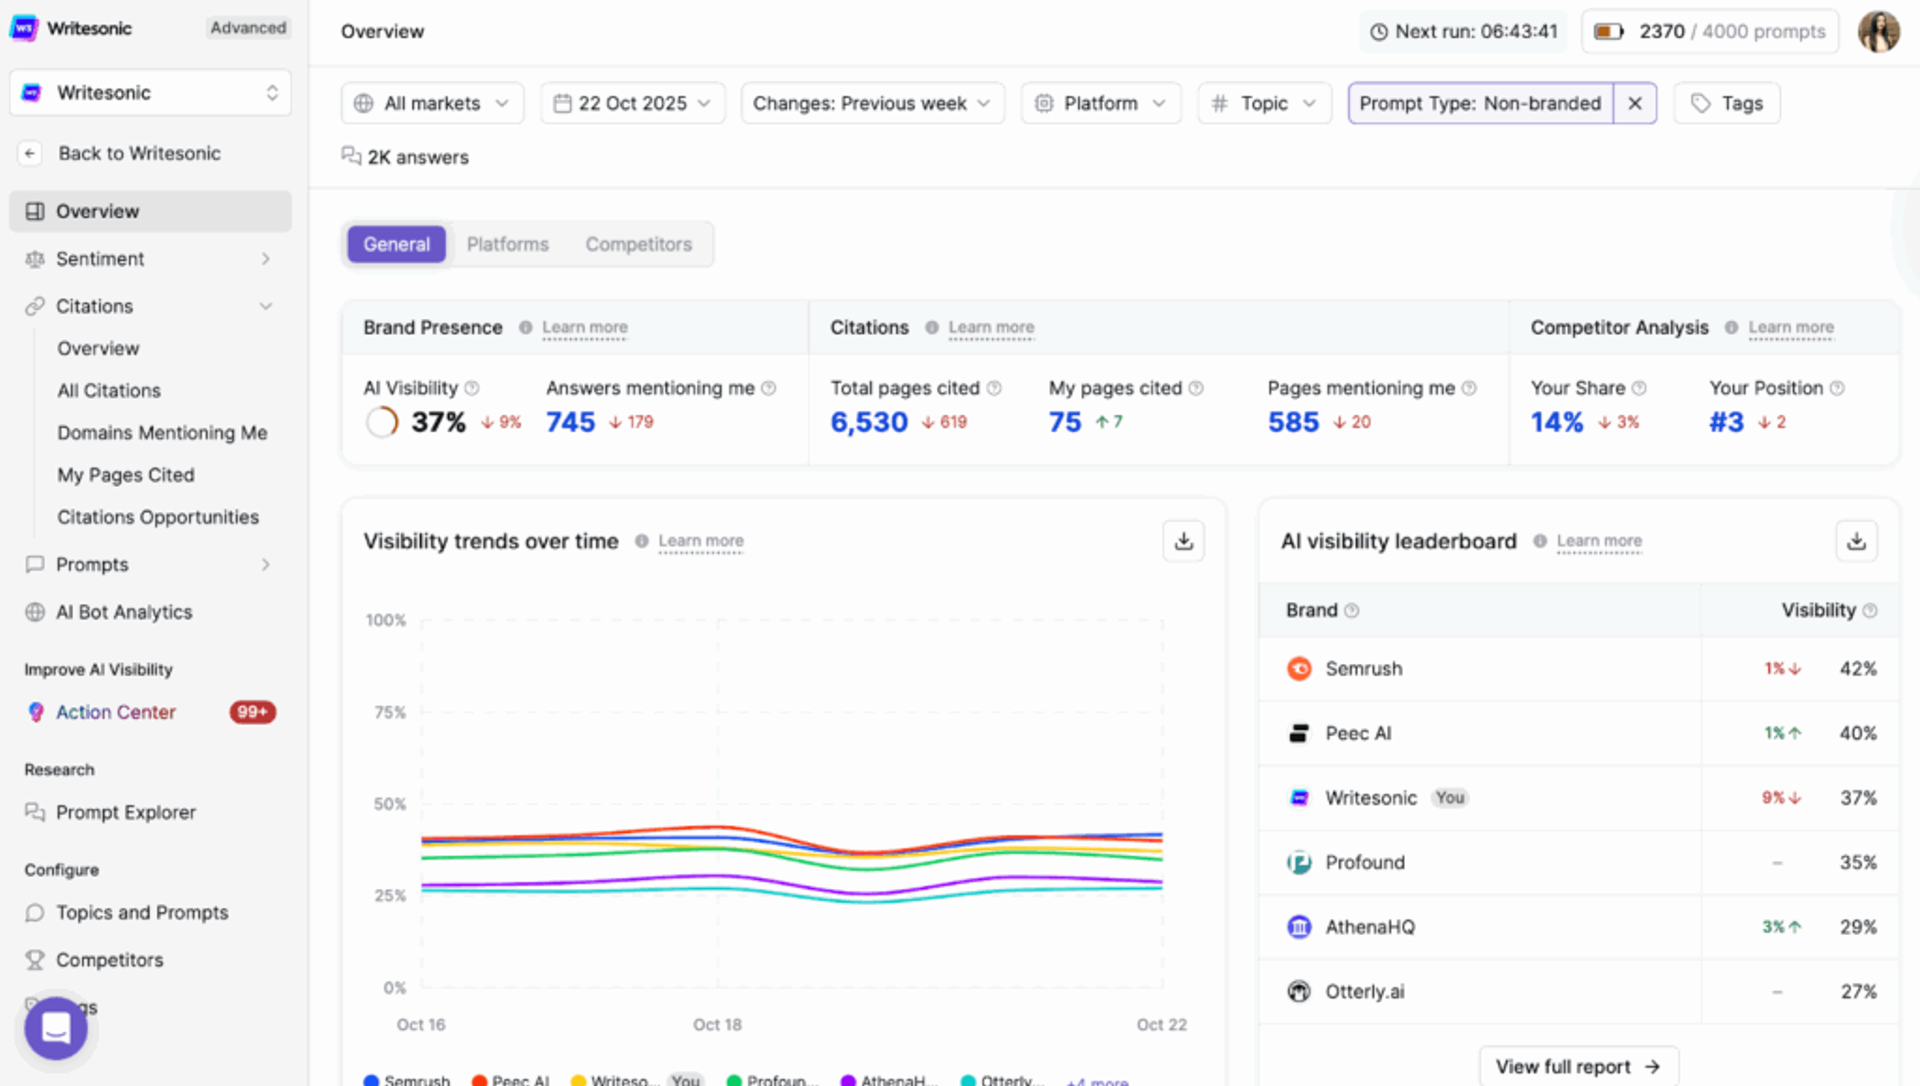Image resolution: width=1920 pixels, height=1086 pixels.
Task: Click Answers mentioning me help icon
Action: point(768,388)
